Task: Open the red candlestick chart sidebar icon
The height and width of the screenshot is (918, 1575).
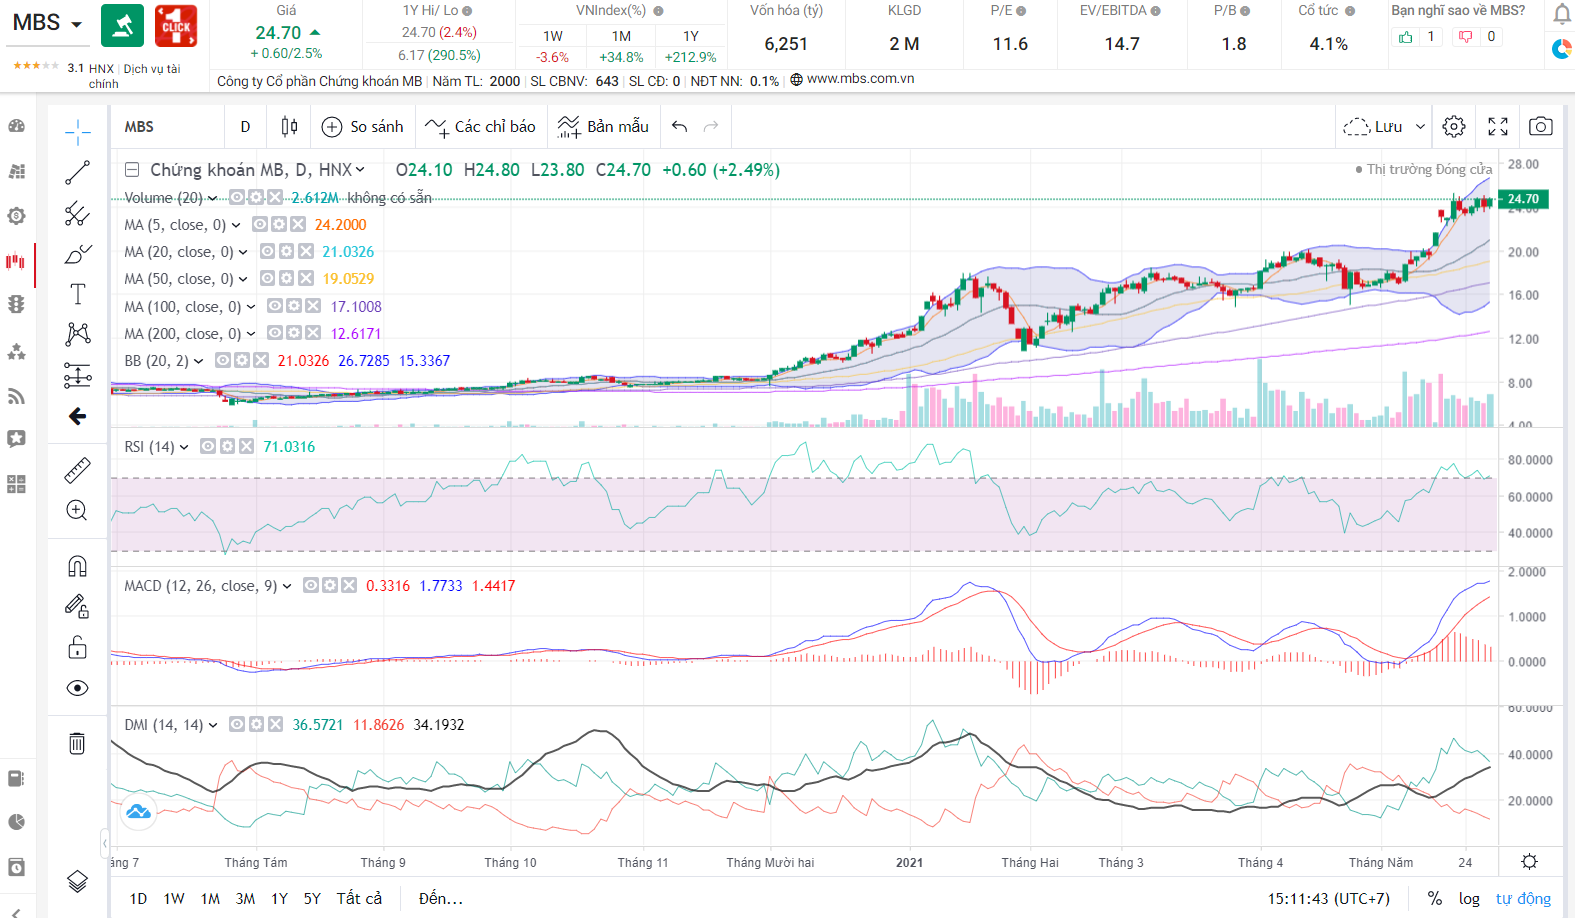Action: [16, 261]
